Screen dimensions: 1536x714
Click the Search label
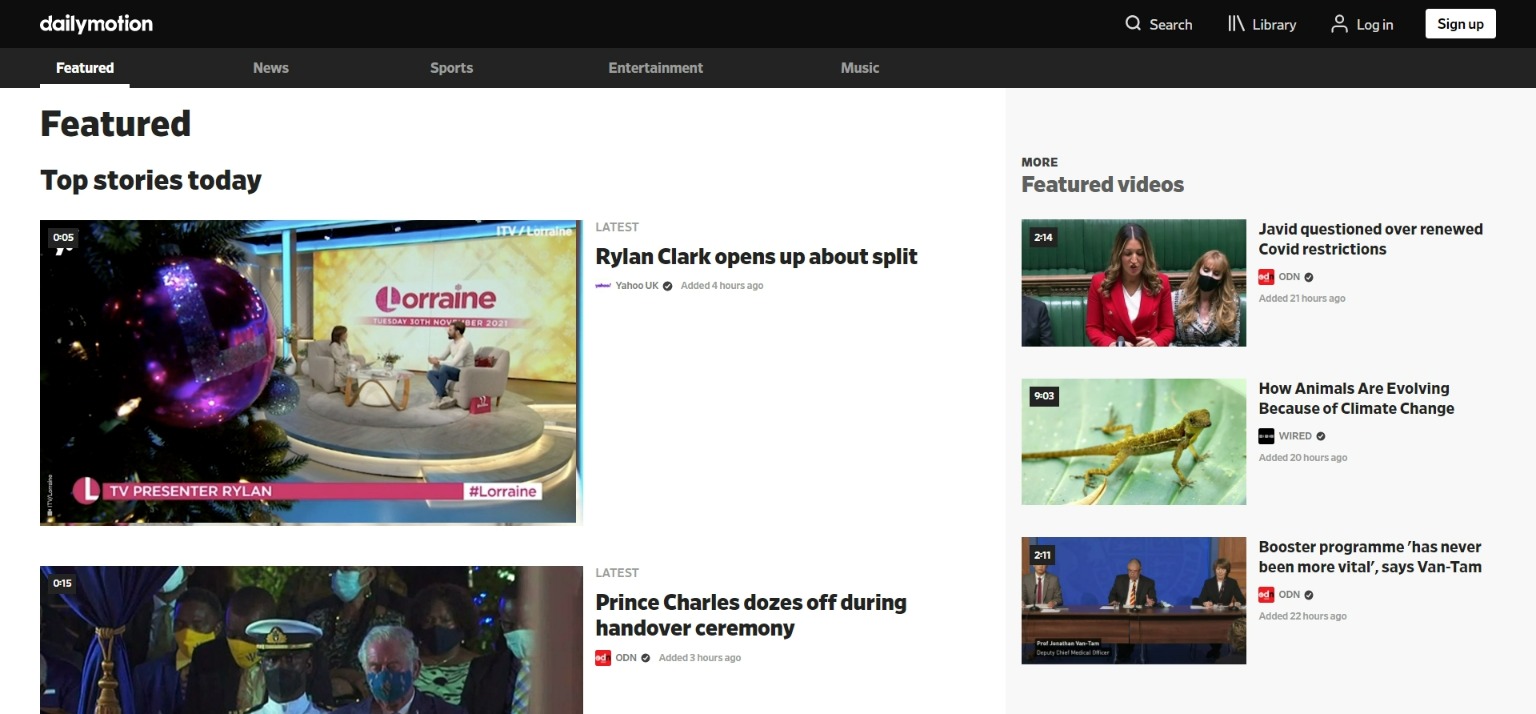point(1171,25)
